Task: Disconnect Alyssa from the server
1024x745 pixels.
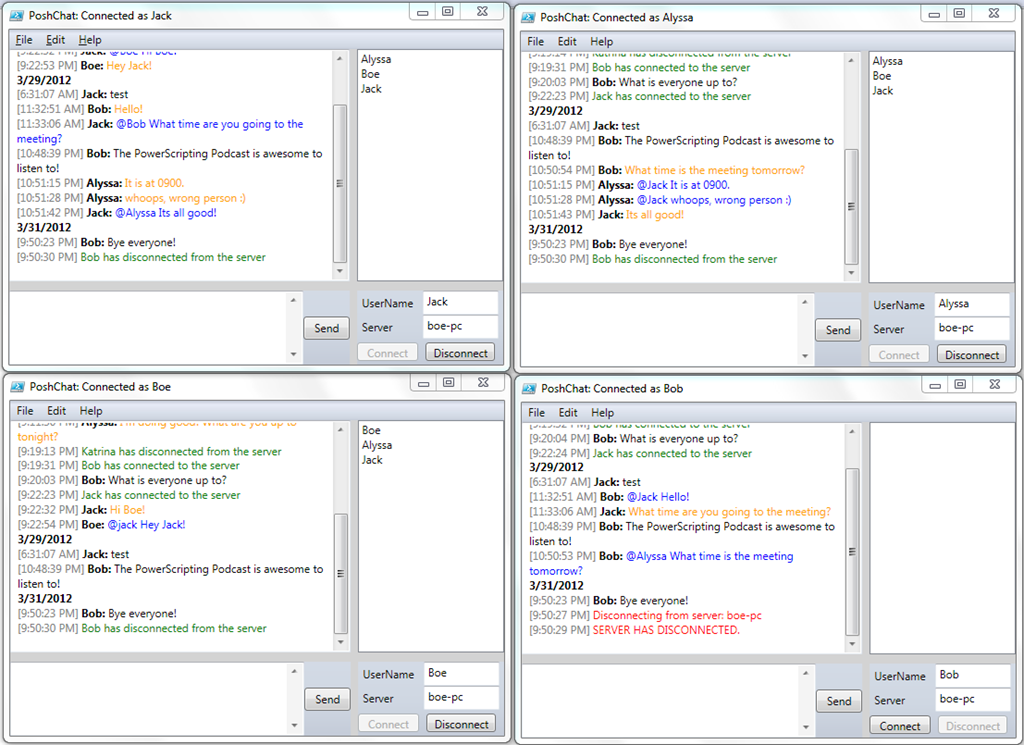Action: 972,355
